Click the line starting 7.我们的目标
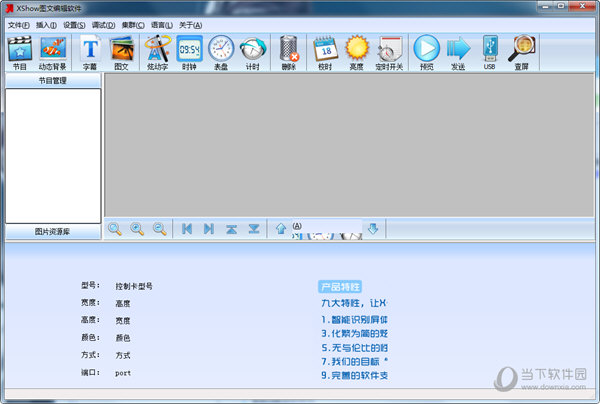This screenshot has height=404, width=600. pyautogui.click(x=354, y=361)
